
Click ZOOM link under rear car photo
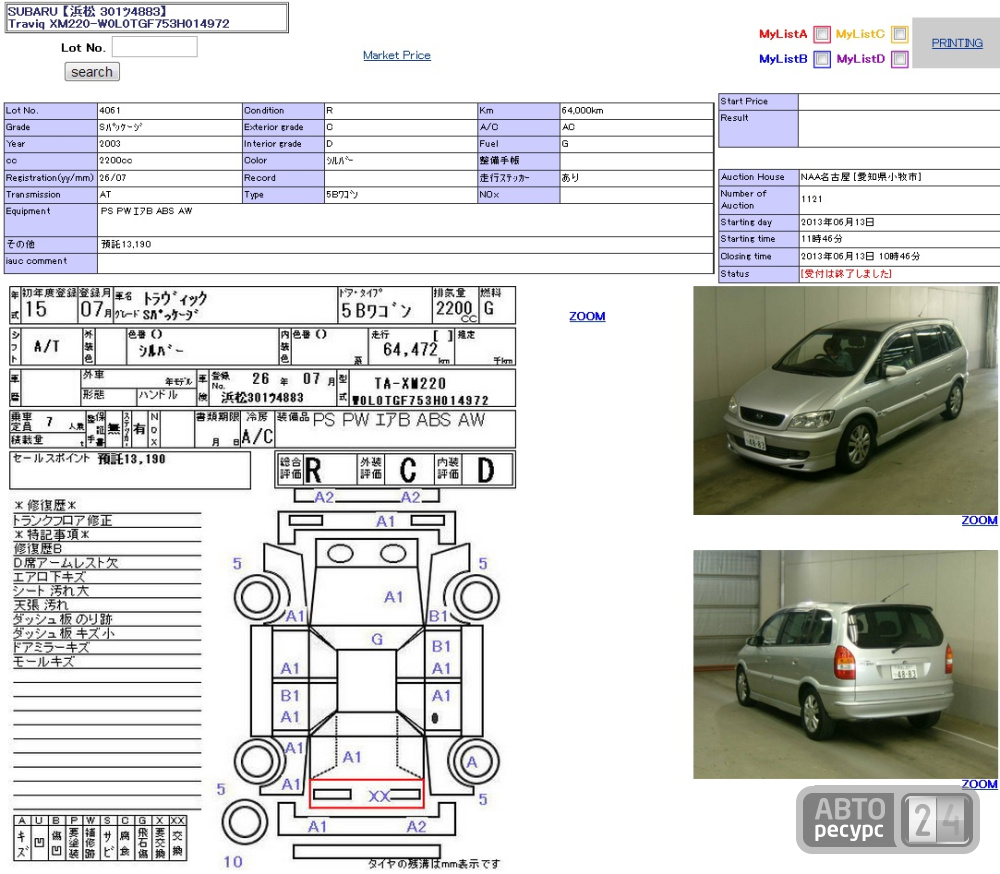(979, 784)
